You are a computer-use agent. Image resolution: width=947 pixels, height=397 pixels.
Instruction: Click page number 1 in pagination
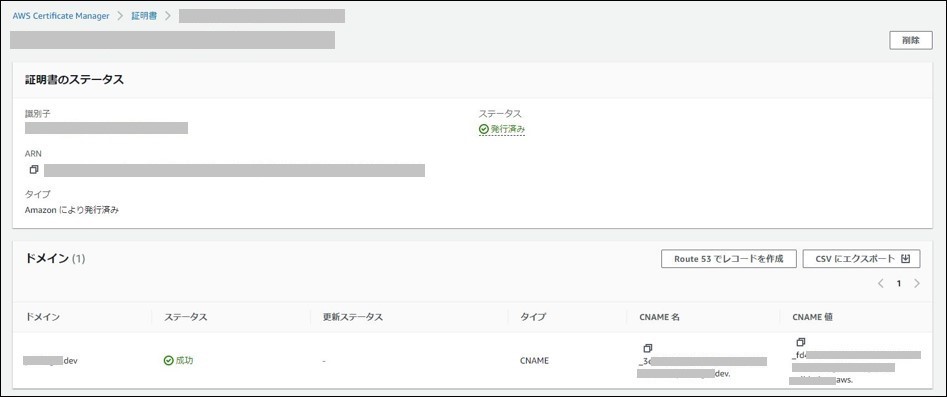[899, 283]
